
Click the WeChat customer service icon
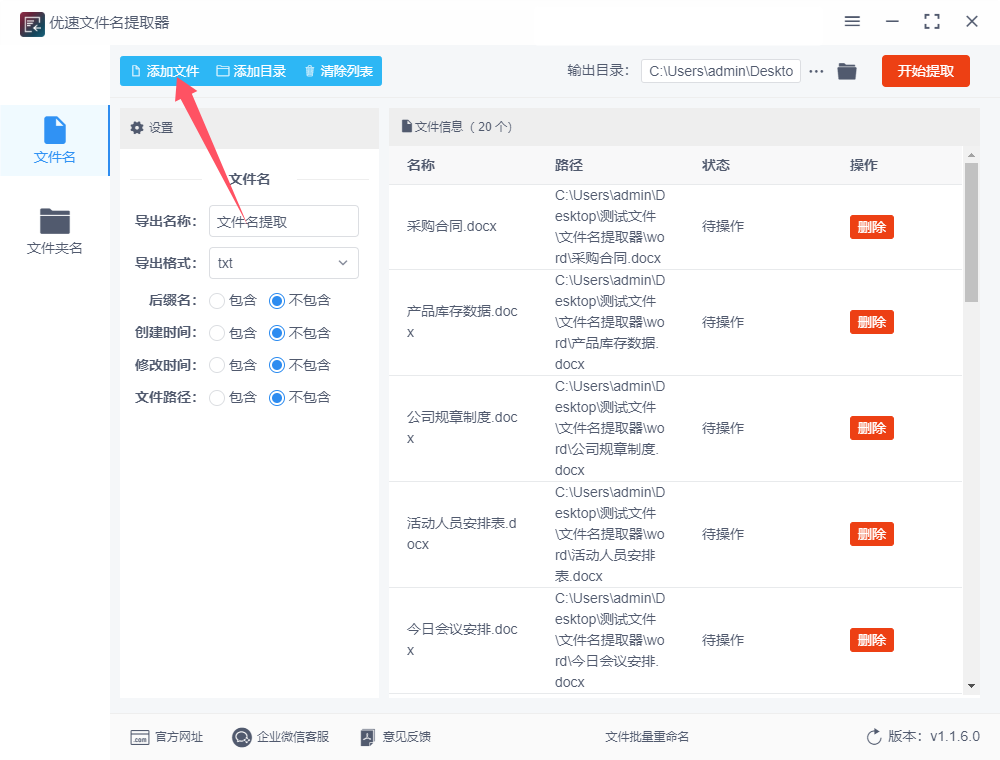[x=242, y=737]
